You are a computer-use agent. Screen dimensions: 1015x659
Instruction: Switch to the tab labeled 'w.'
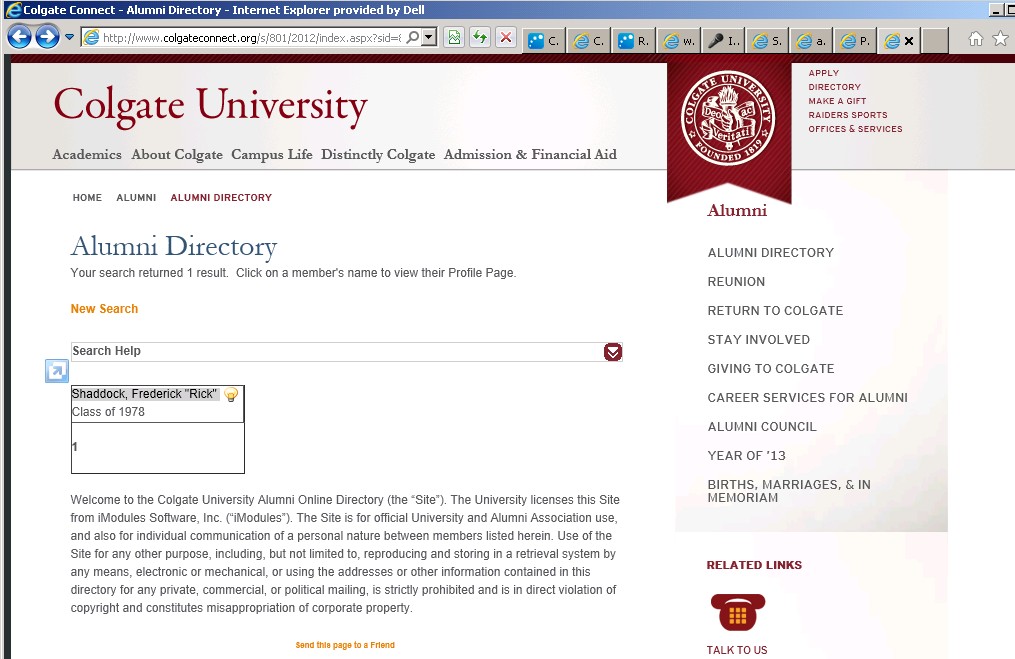point(679,40)
